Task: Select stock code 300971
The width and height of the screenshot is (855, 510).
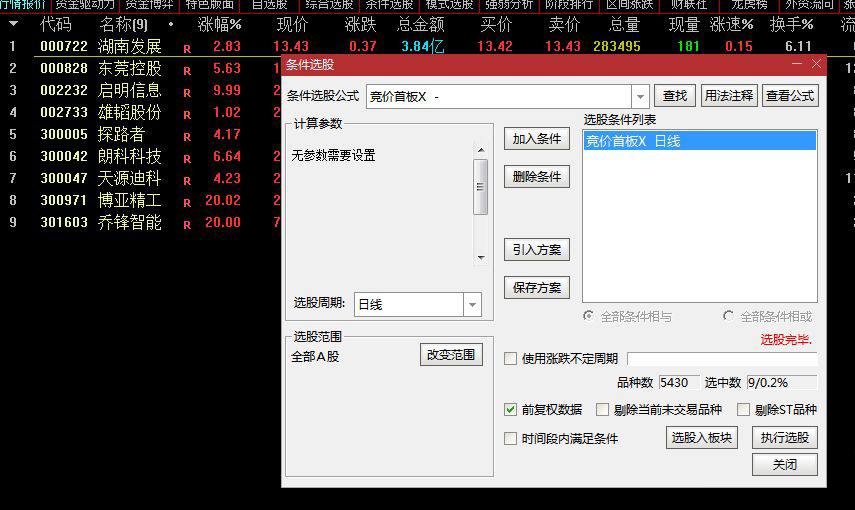Action: pos(64,200)
